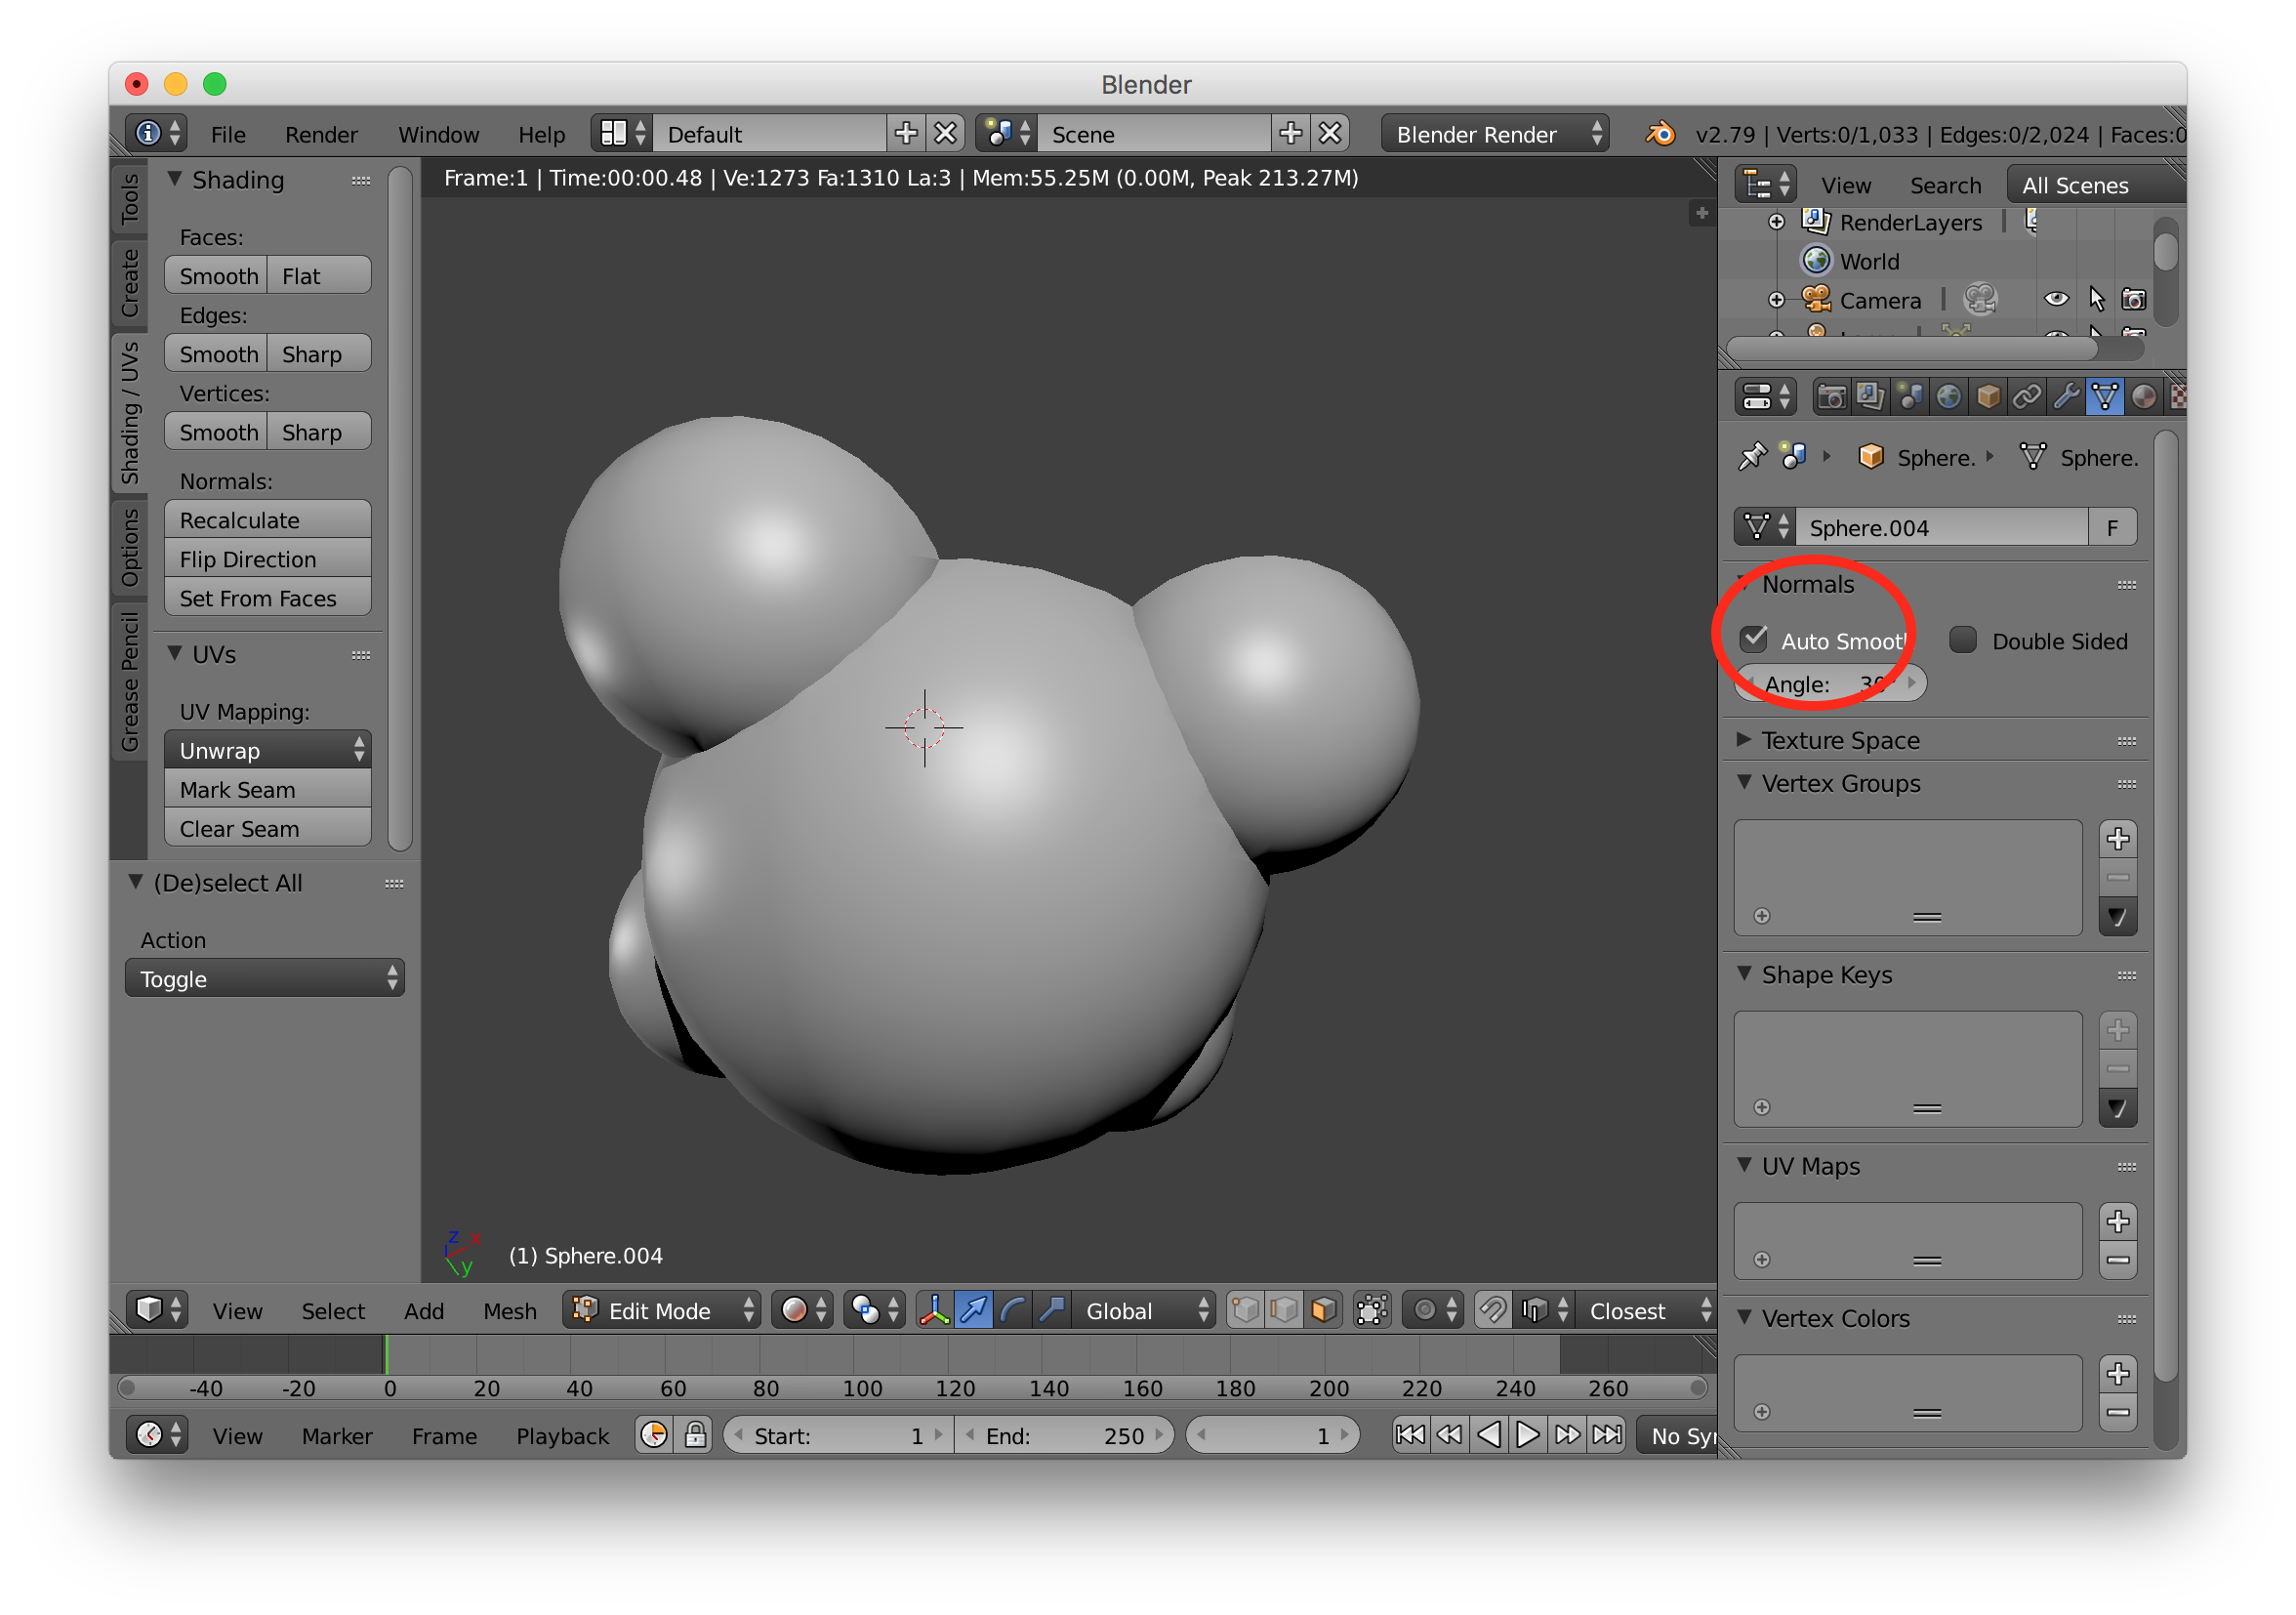Toggle Camera renderability in outliner

2134,299
